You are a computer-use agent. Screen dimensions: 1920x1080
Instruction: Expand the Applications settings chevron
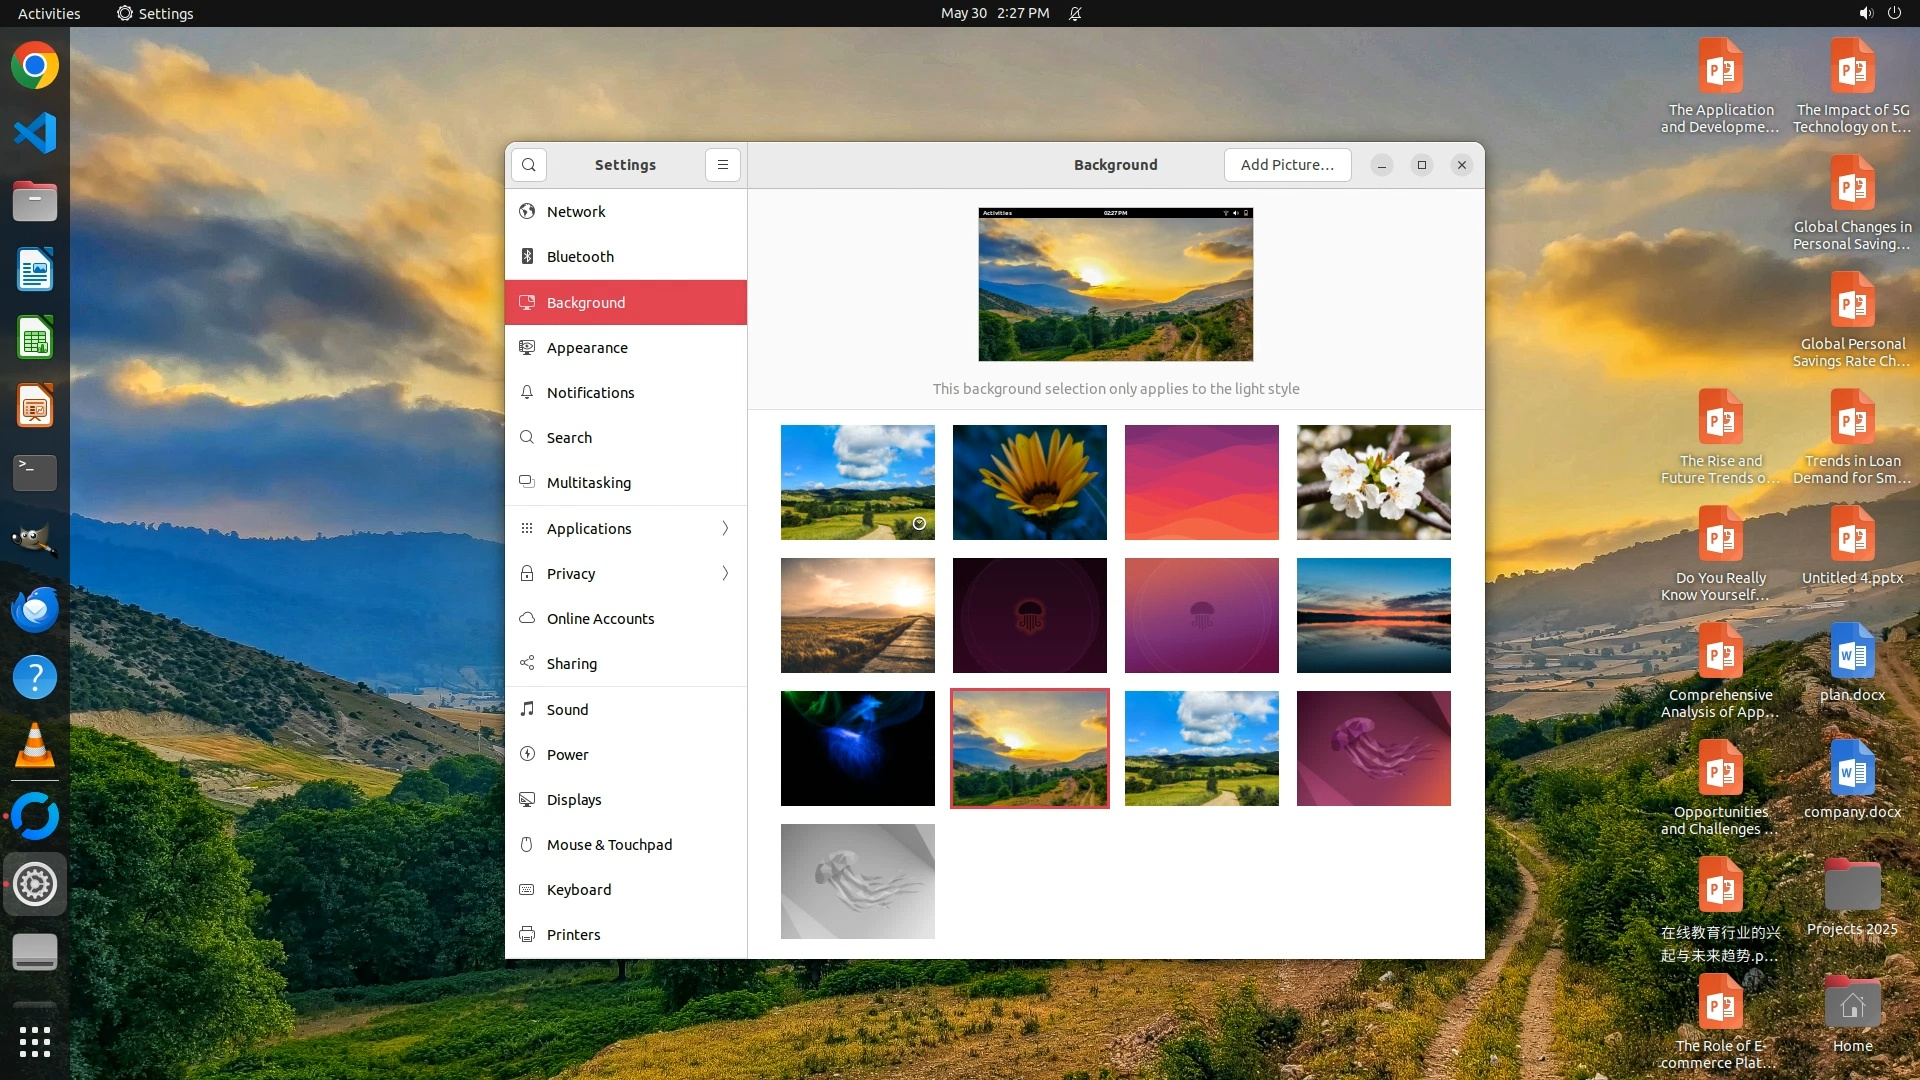(x=725, y=528)
